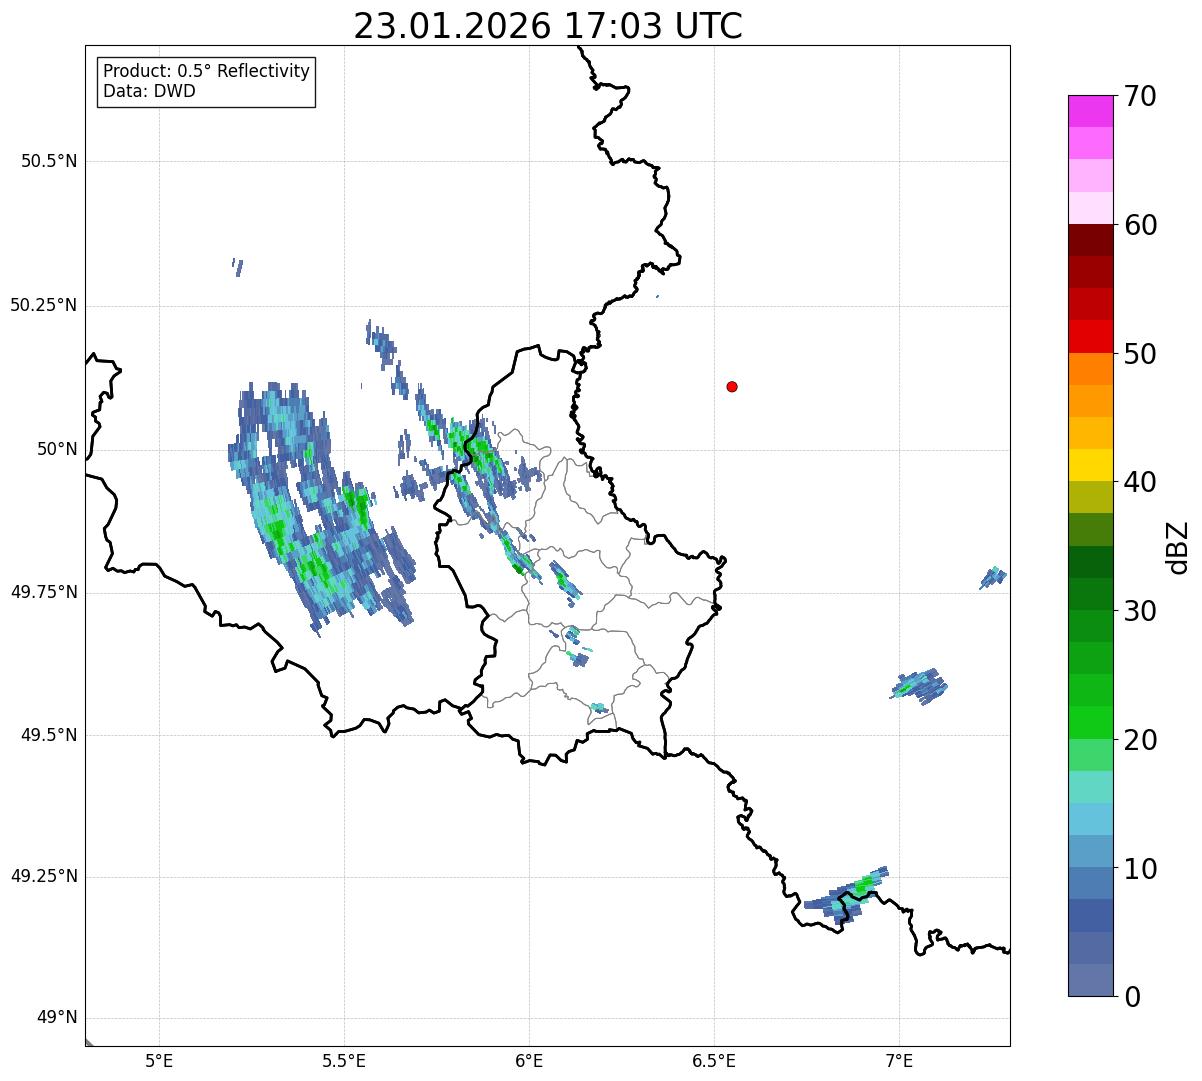Click the title '23.01.2026 17:03 UTC'
This screenshot has width=1202, height=1081.
point(548,26)
